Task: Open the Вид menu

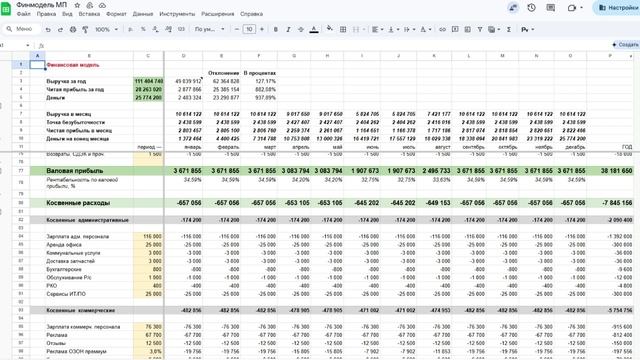Action: point(67,14)
